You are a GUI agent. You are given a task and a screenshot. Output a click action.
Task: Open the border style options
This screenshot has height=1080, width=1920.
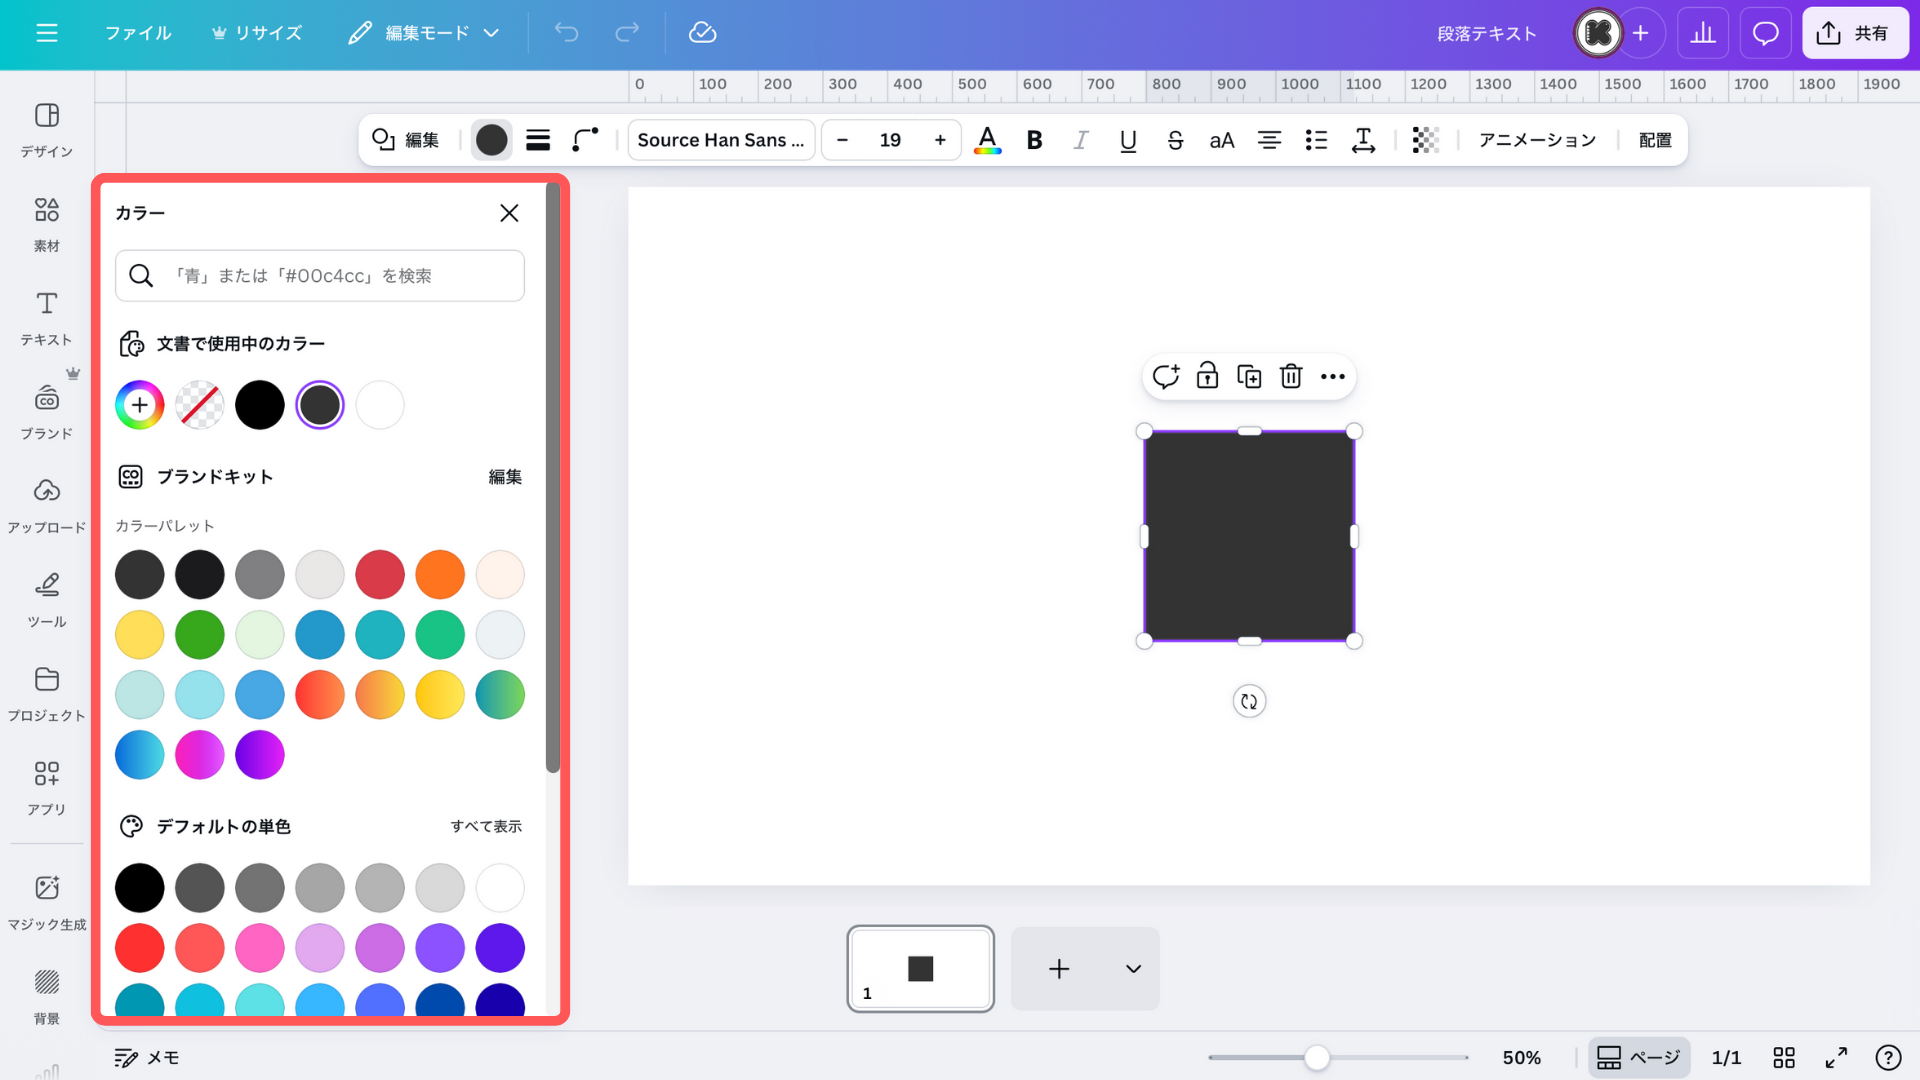point(538,140)
